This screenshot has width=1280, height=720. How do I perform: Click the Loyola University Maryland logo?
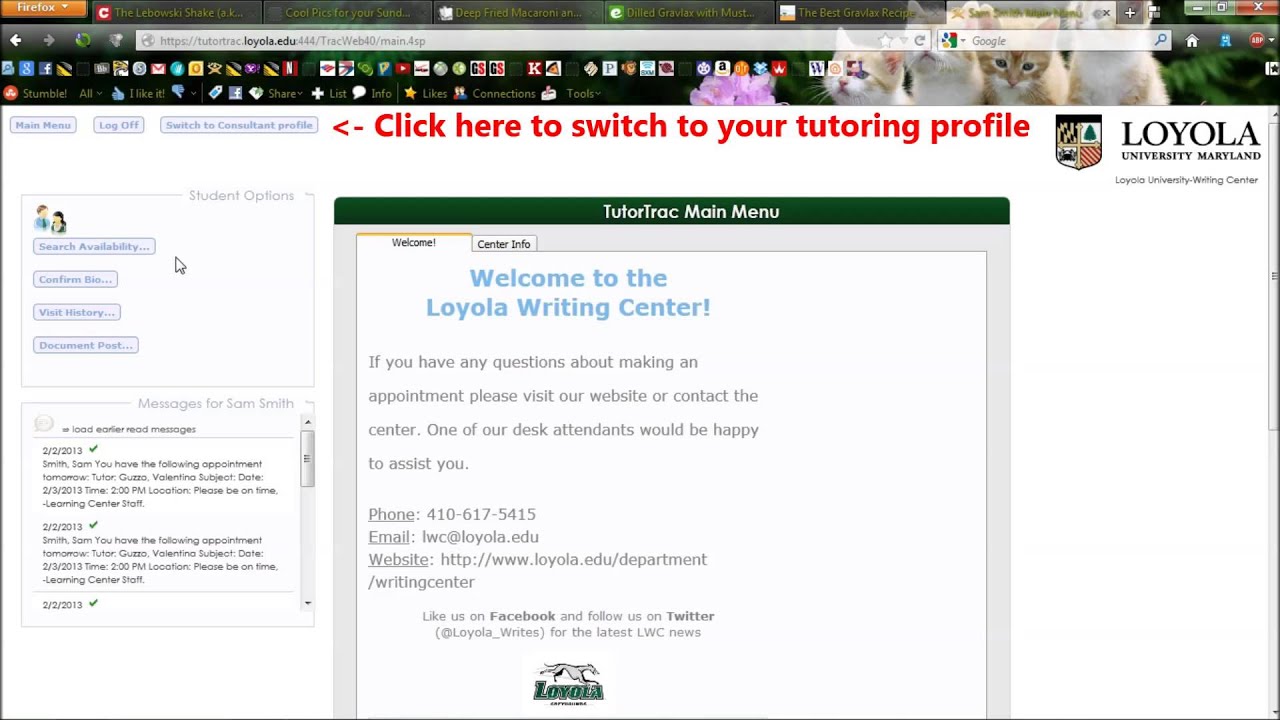point(1158,142)
